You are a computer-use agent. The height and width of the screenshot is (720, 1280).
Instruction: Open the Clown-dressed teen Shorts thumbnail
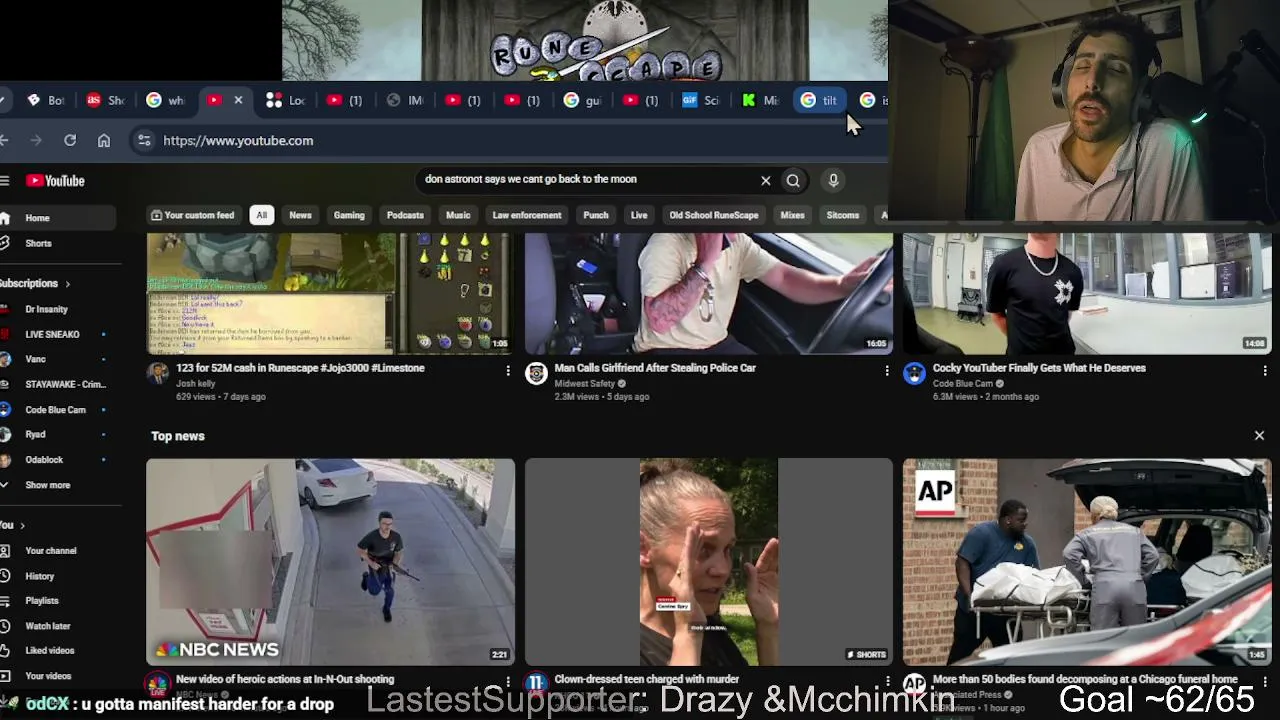708,562
